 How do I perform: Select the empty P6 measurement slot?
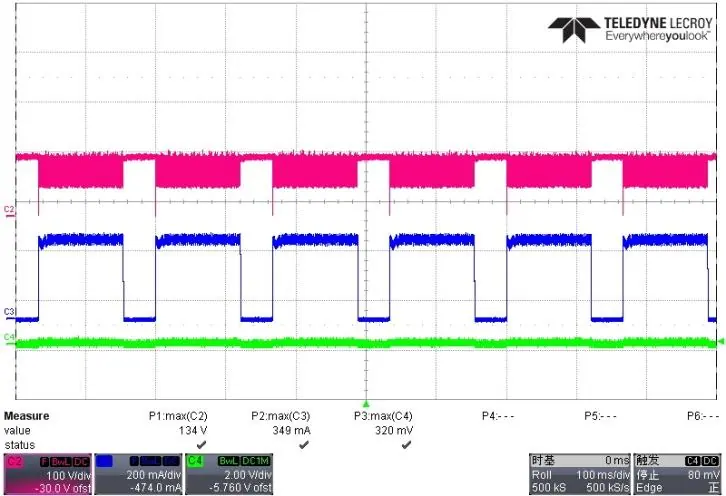point(703,416)
